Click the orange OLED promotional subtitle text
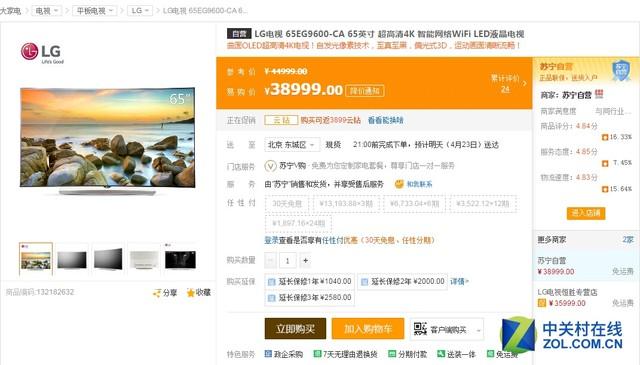640x365 pixels. coord(374,45)
